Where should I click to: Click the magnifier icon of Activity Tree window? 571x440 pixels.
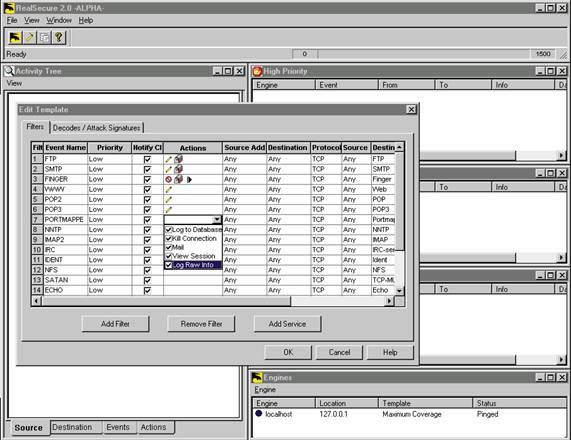pyautogui.click(x=9, y=71)
